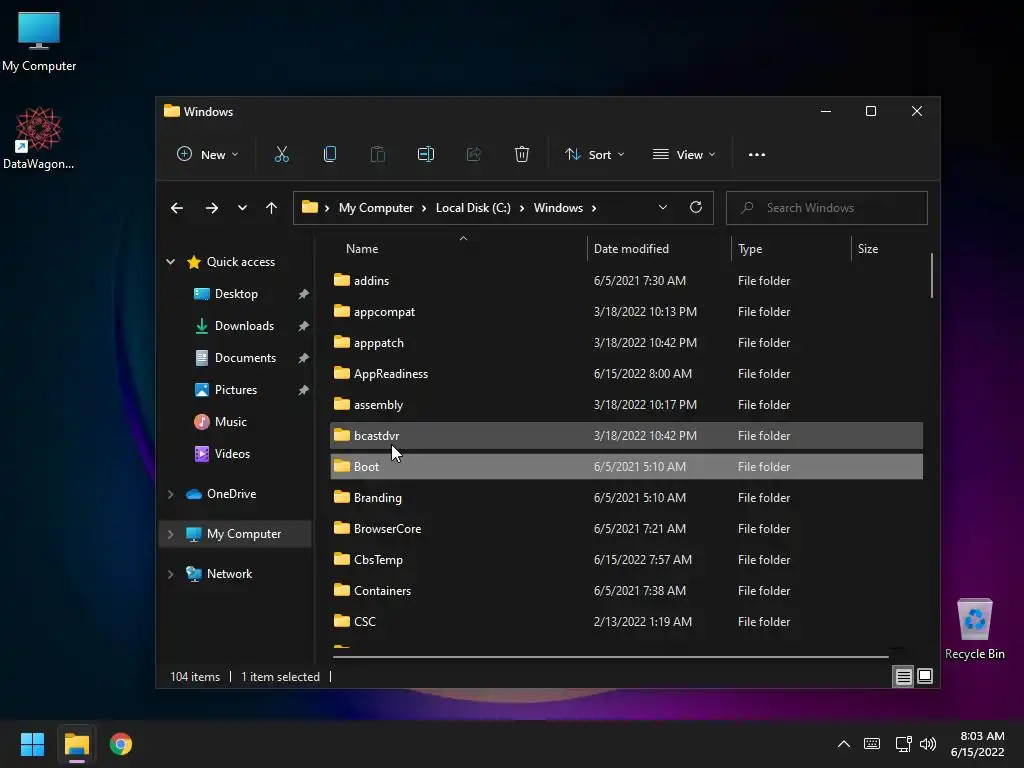
Task: Select My Computer desktop icon
Action: coord(39,42)
